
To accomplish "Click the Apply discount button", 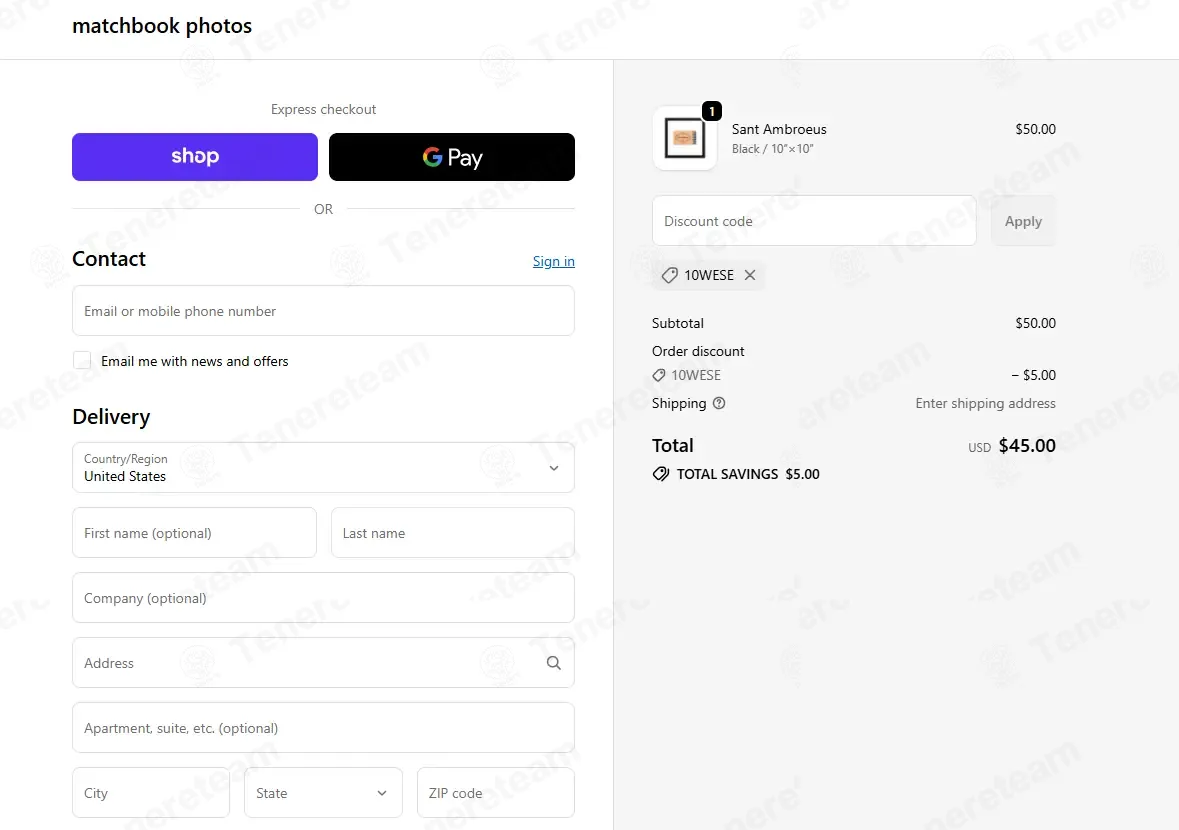I will click(1023, 221).
